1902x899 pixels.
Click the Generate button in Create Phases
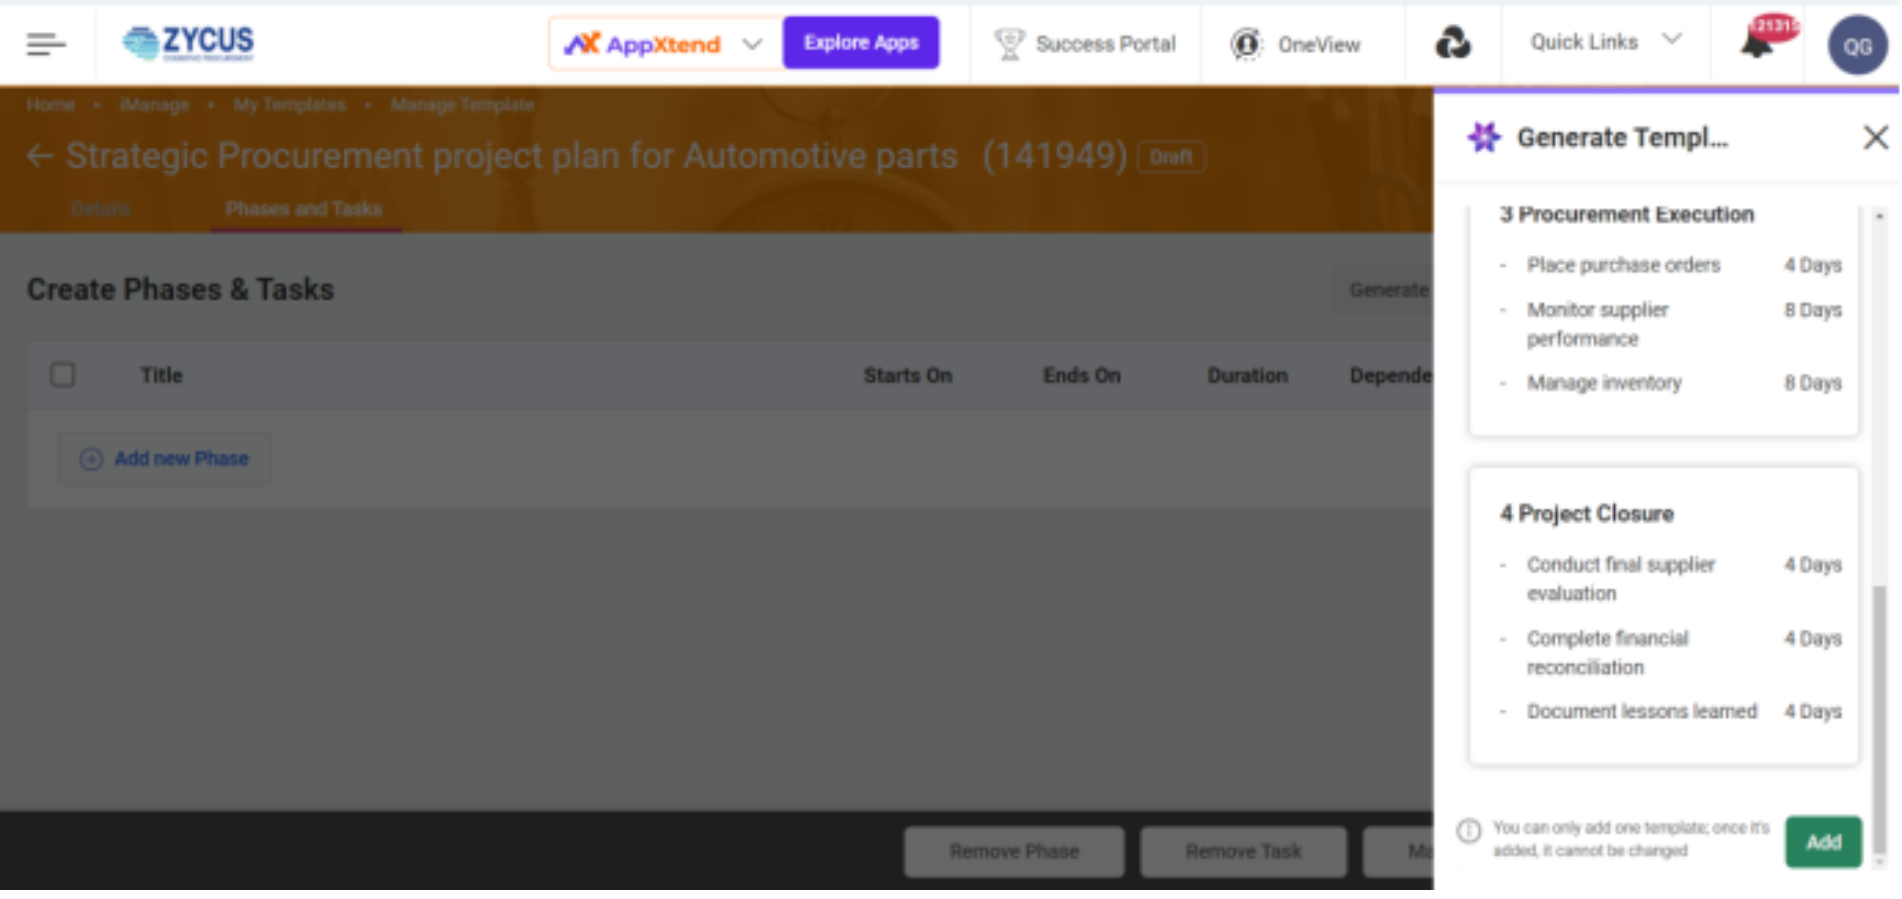pos(1385,290)
